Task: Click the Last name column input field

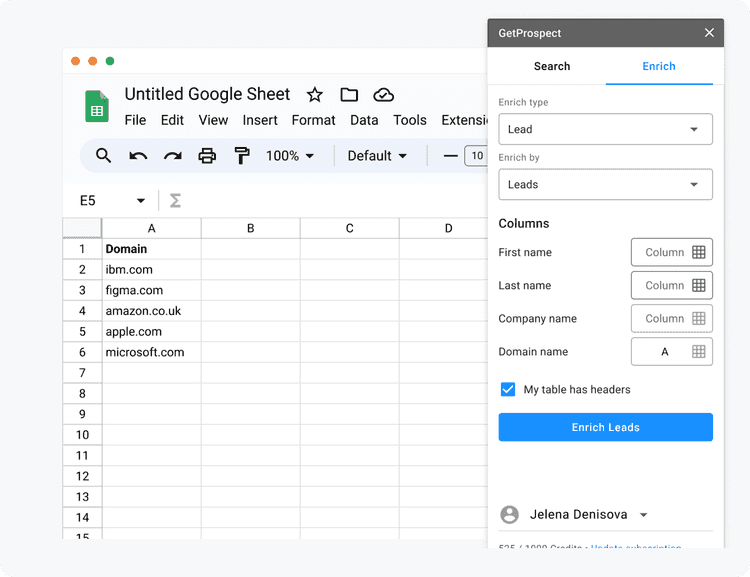Action: tap(663, 286)
